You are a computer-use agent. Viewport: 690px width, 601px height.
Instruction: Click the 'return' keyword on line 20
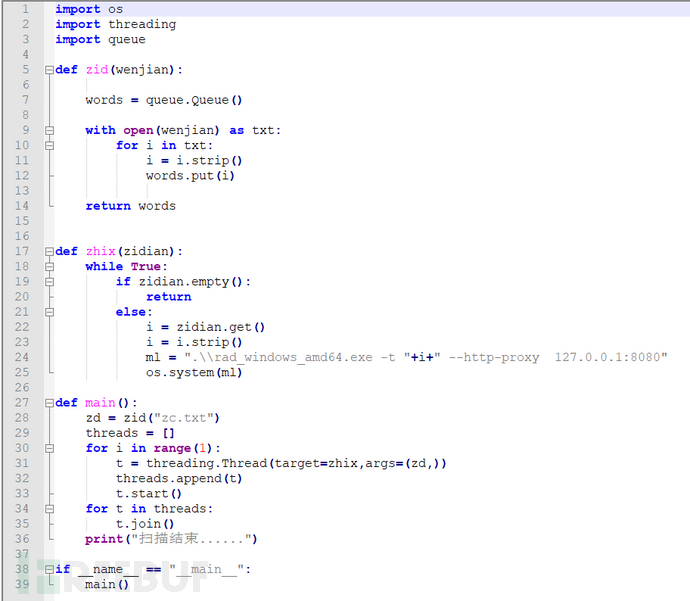[x=169, y=297]
